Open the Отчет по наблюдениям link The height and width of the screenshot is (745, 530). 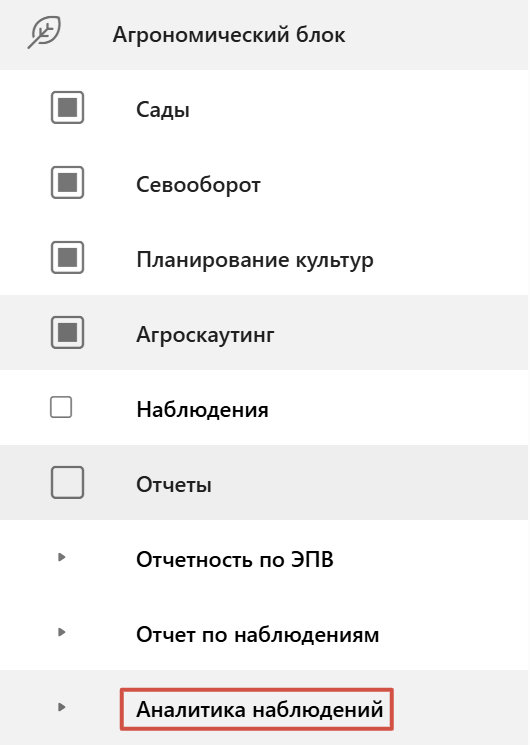[x=258, y=635]
